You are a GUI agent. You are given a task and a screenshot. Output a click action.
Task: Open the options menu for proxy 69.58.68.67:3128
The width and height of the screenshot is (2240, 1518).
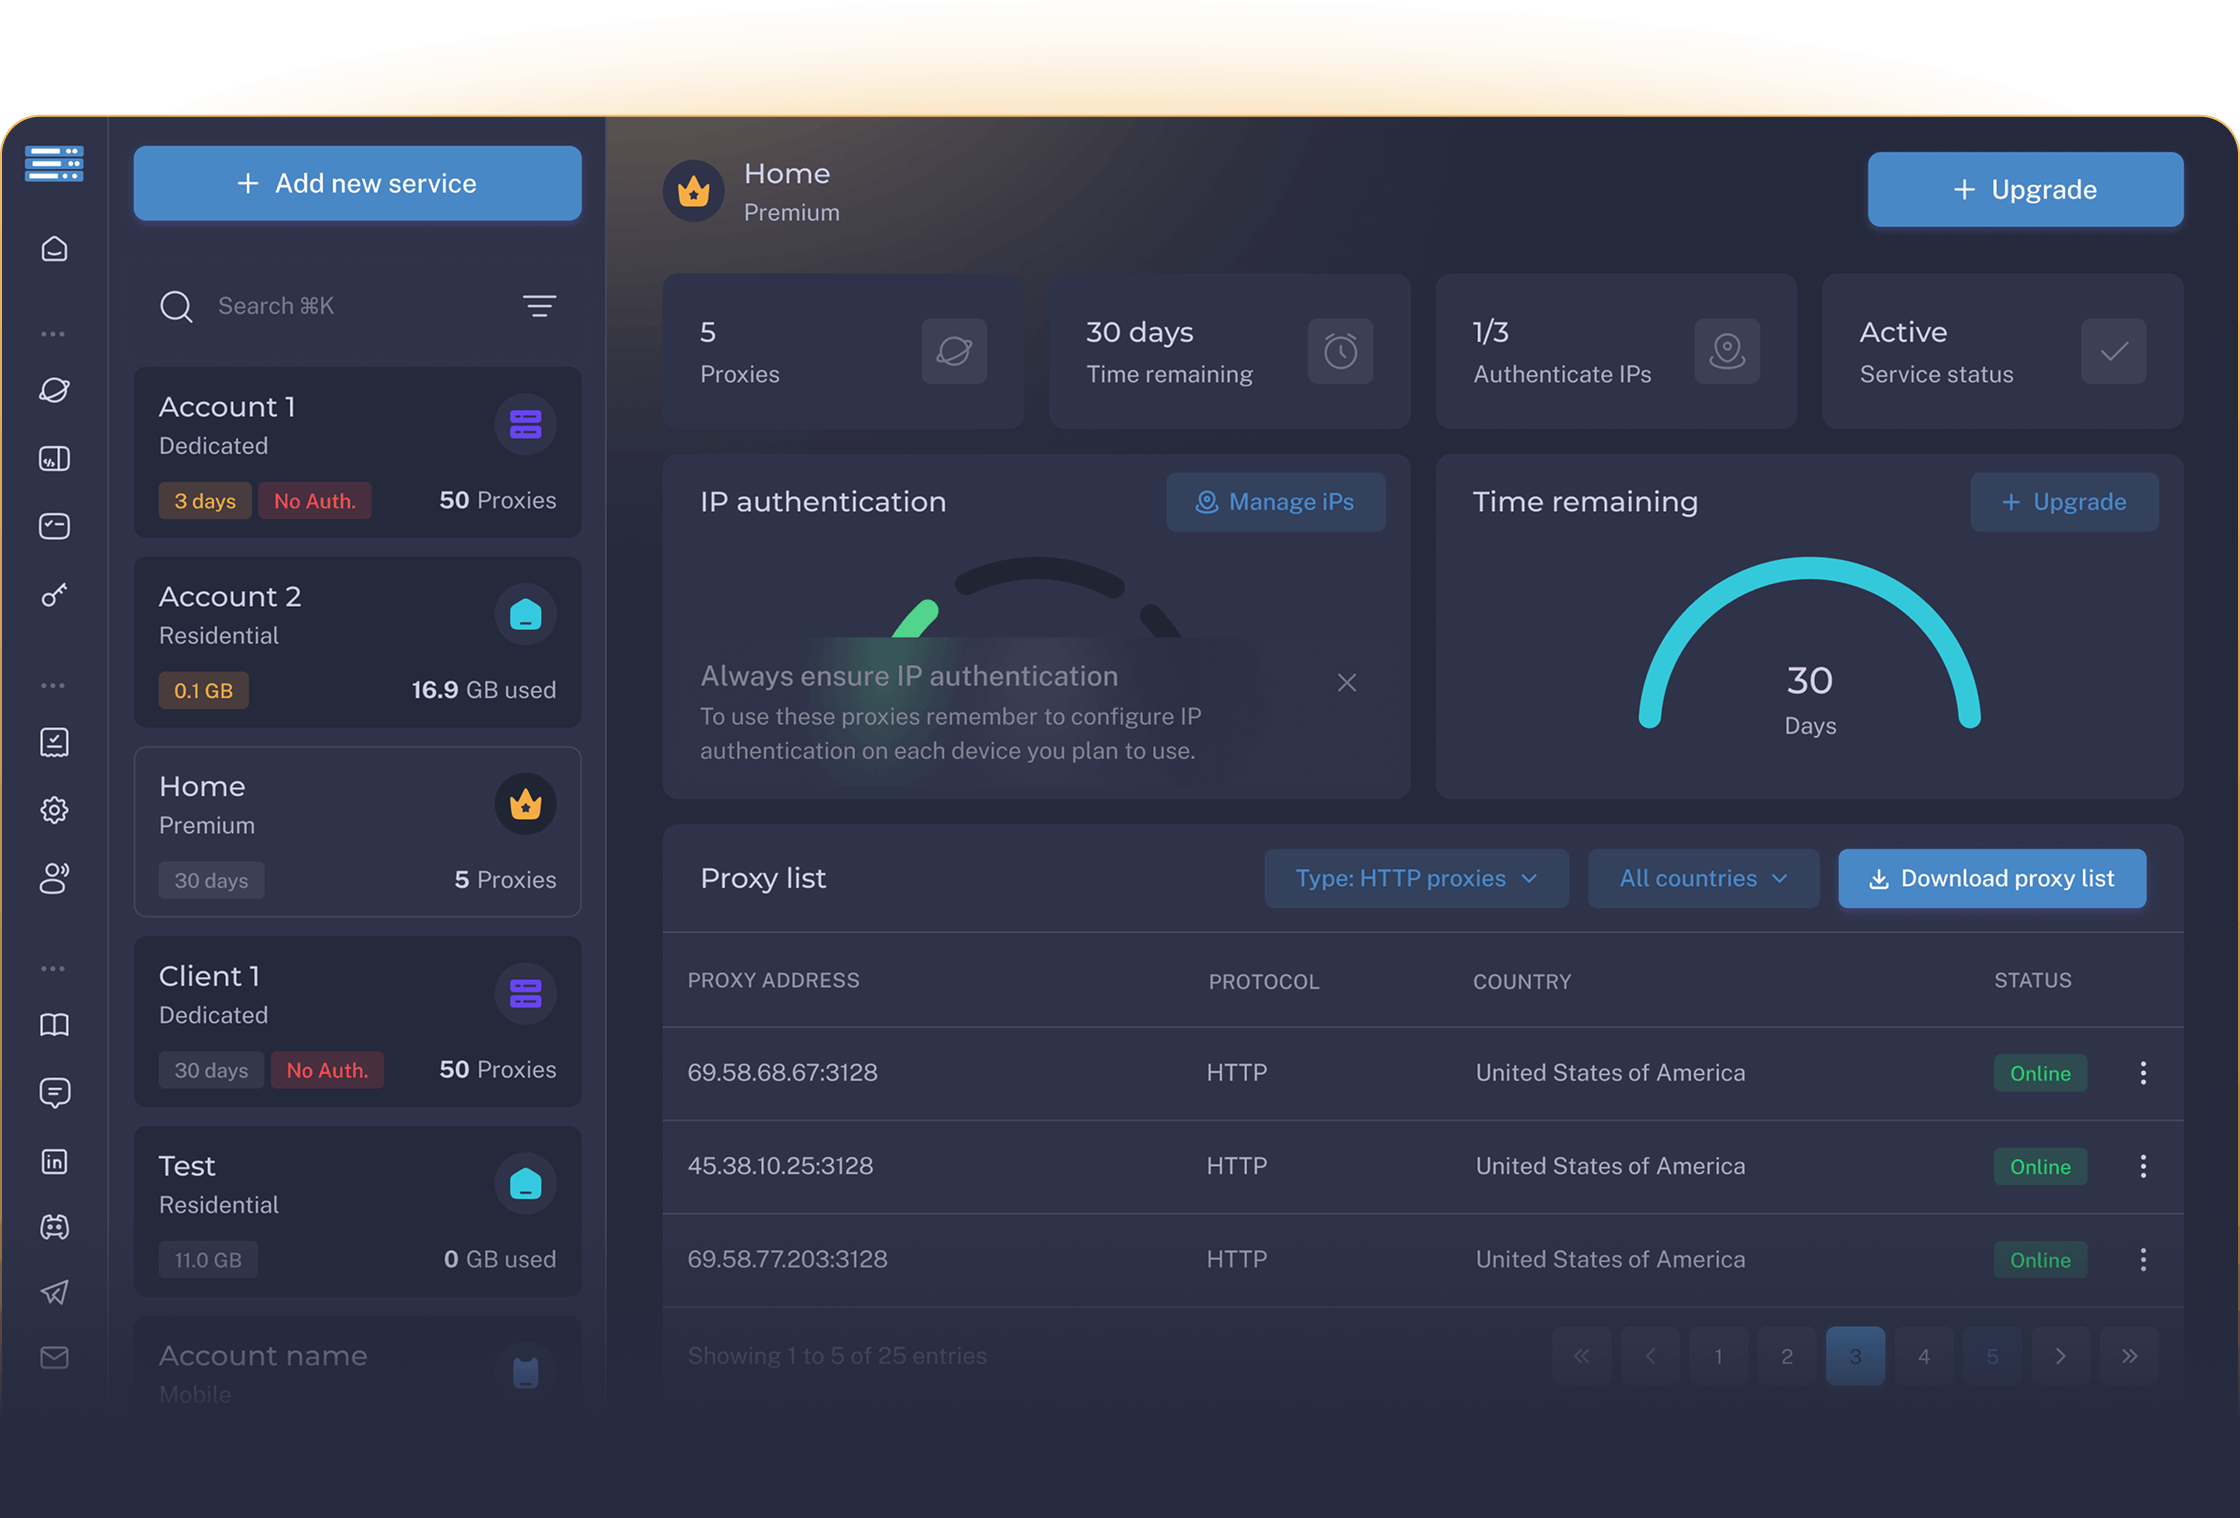[x=2143, y=1072]
